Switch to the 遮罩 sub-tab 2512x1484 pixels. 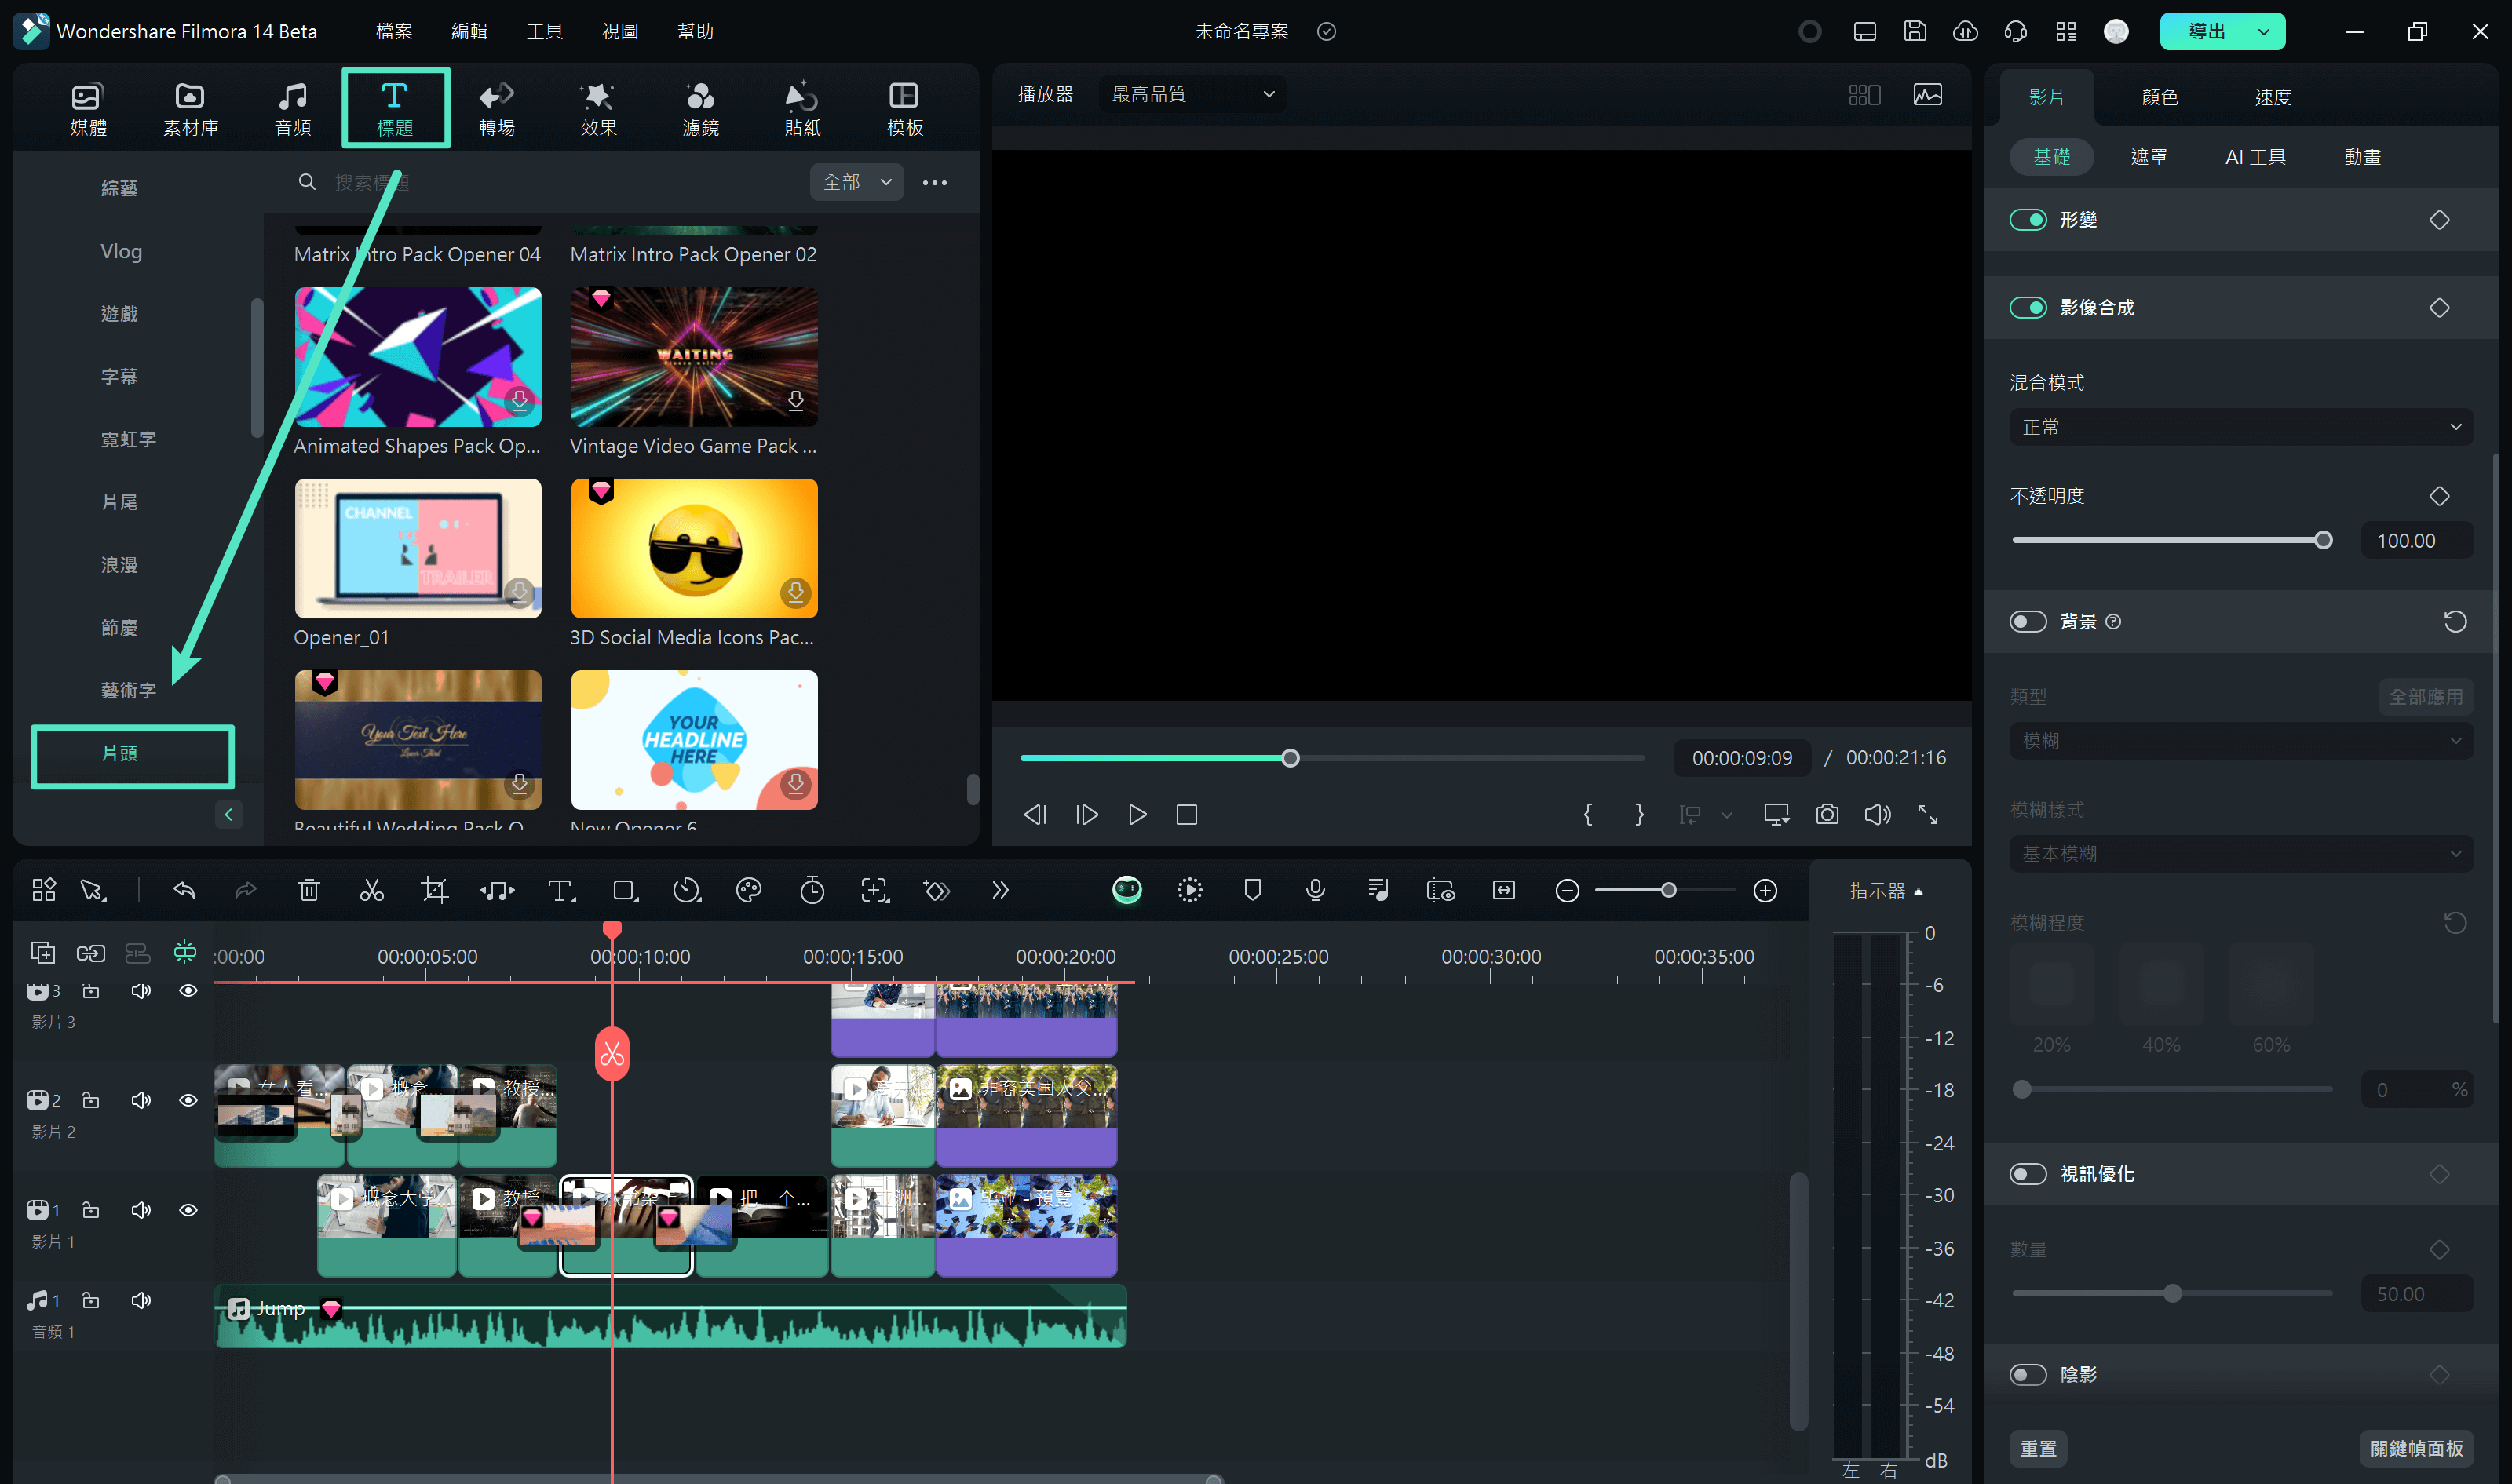tap(2148, 157)
